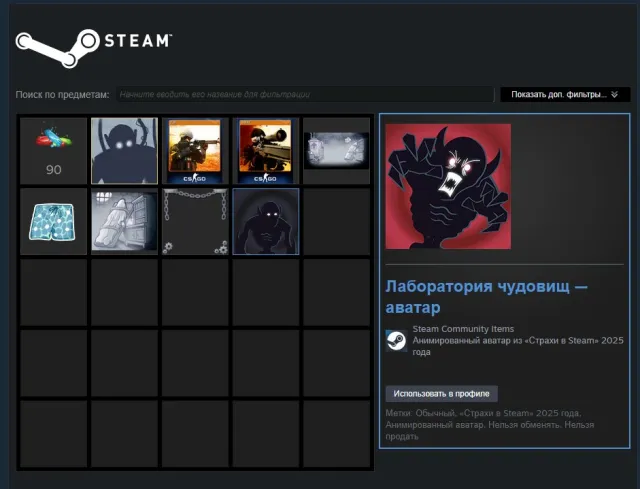Image resolution: width=640 pixels, height=489 pixels.
Task: Open the 'Лаборатория чудовищ — аватар' title link
Action: coord(487,297)
